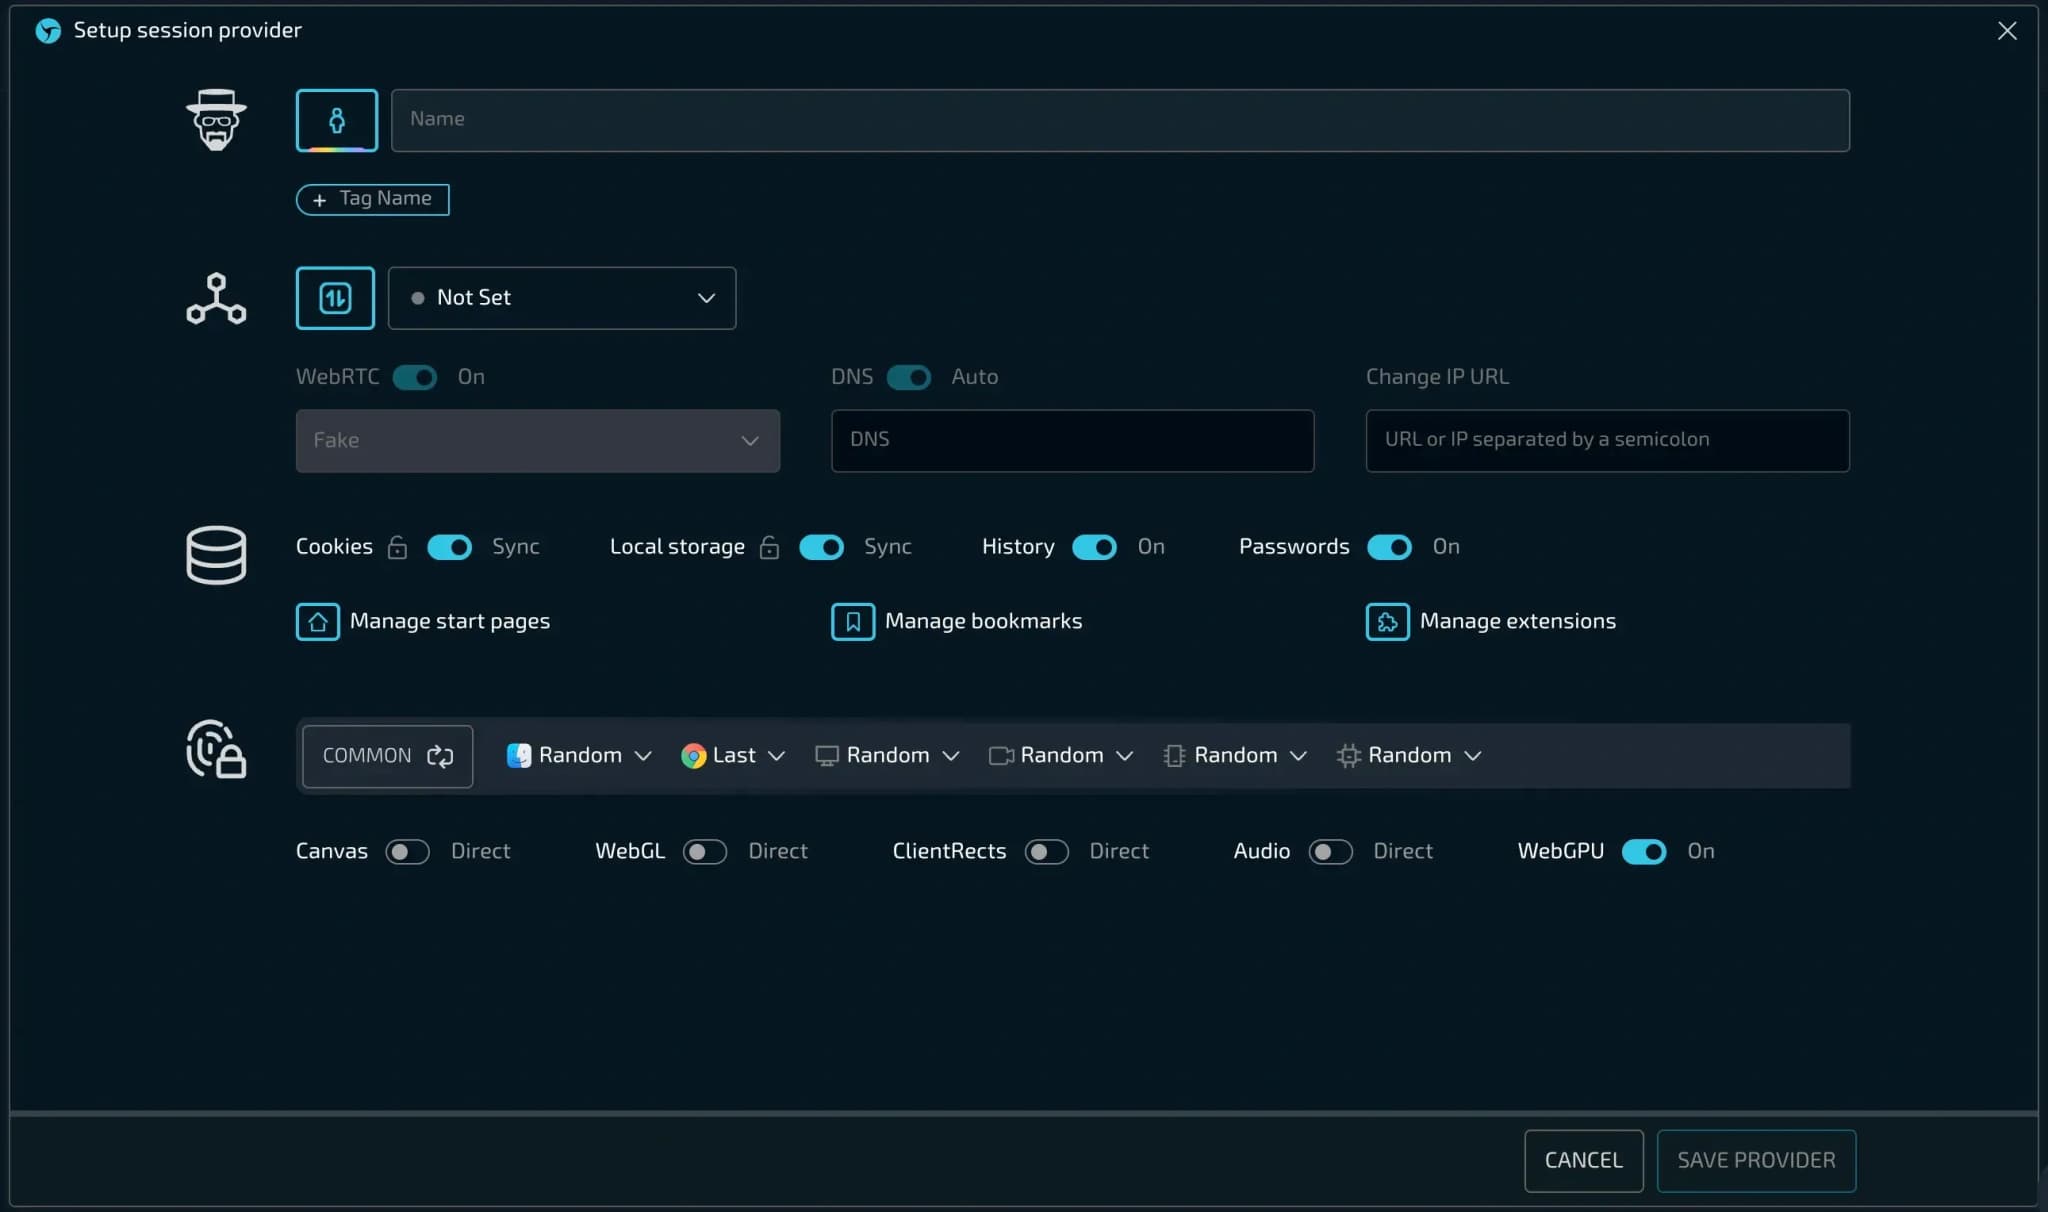Open the OS Random dropdown
Image resolution: width=2048 pixels, height=1212 pixels.
click(579, 756)
